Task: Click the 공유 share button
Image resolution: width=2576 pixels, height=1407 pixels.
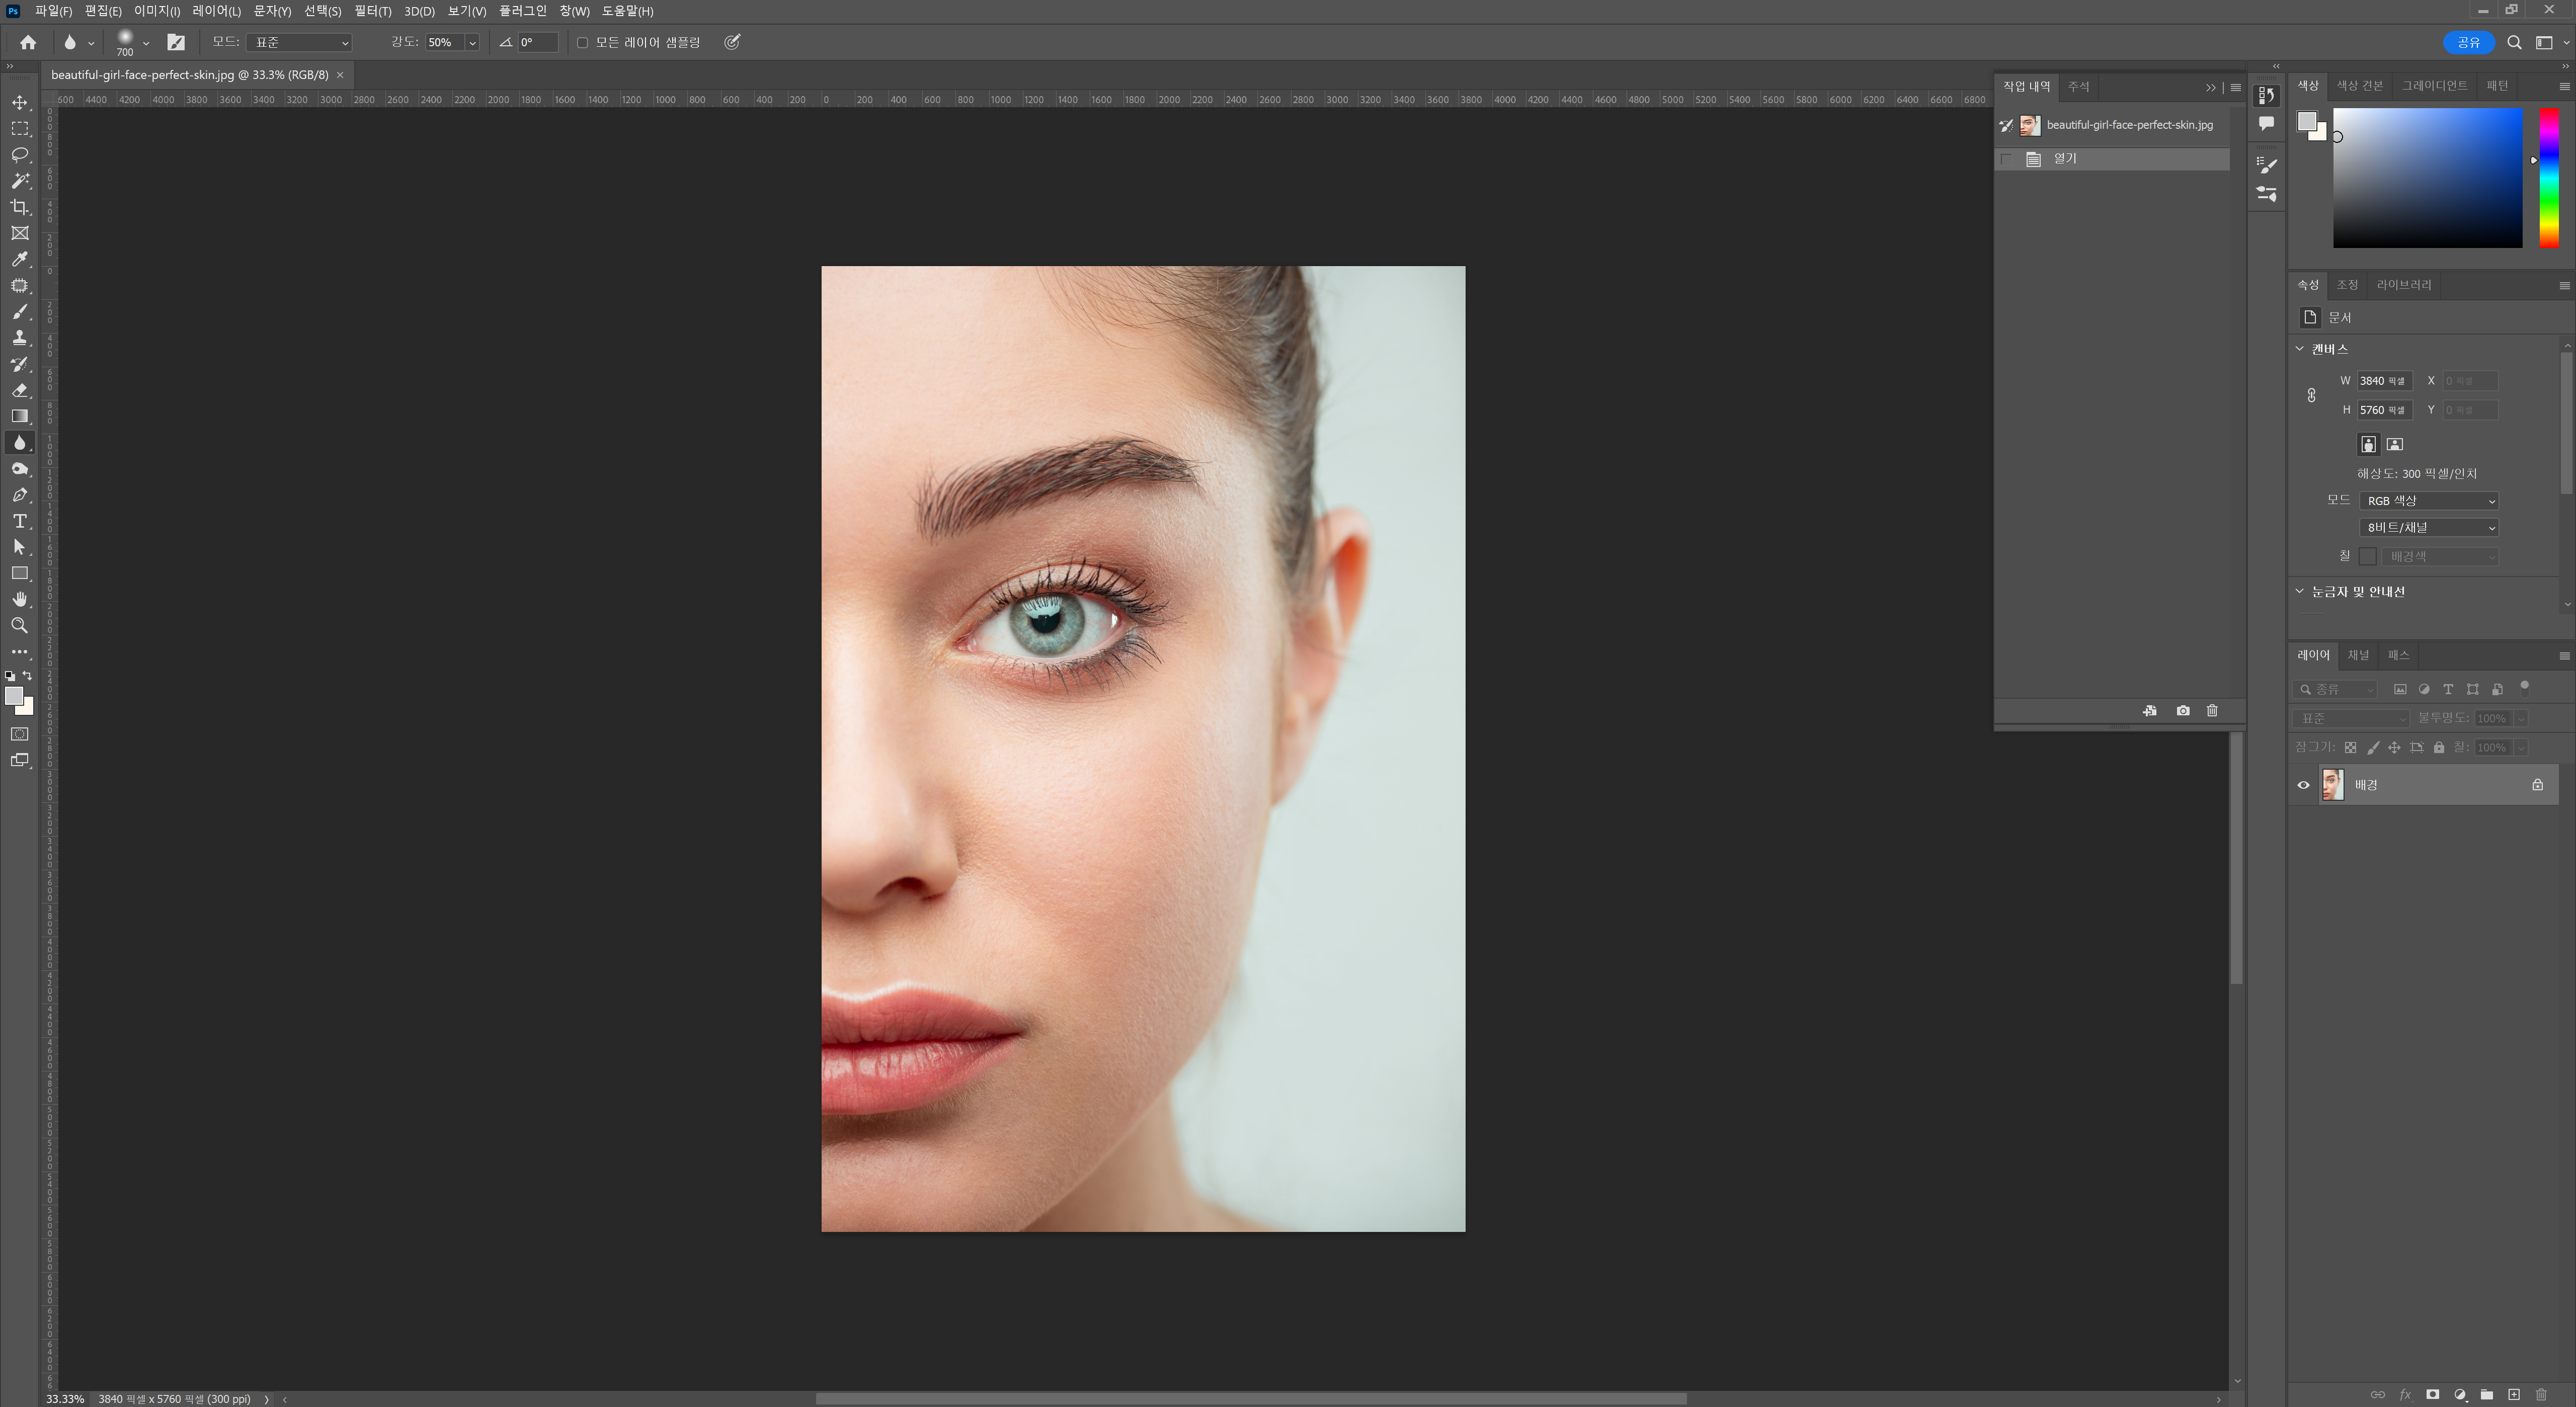Action: click(2468, 42)
